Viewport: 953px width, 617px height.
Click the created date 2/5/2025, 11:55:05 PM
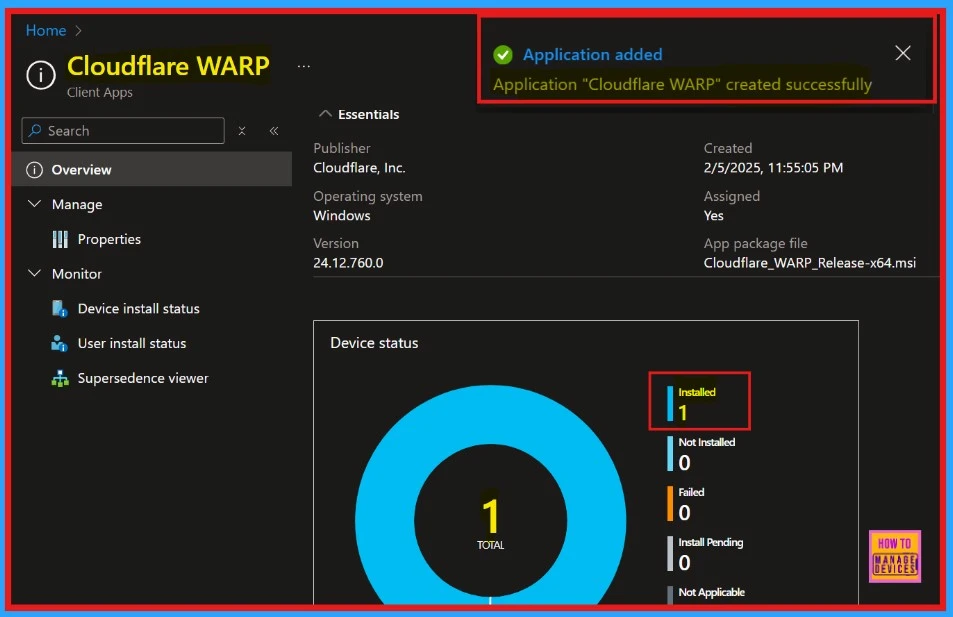pos(773,168)
